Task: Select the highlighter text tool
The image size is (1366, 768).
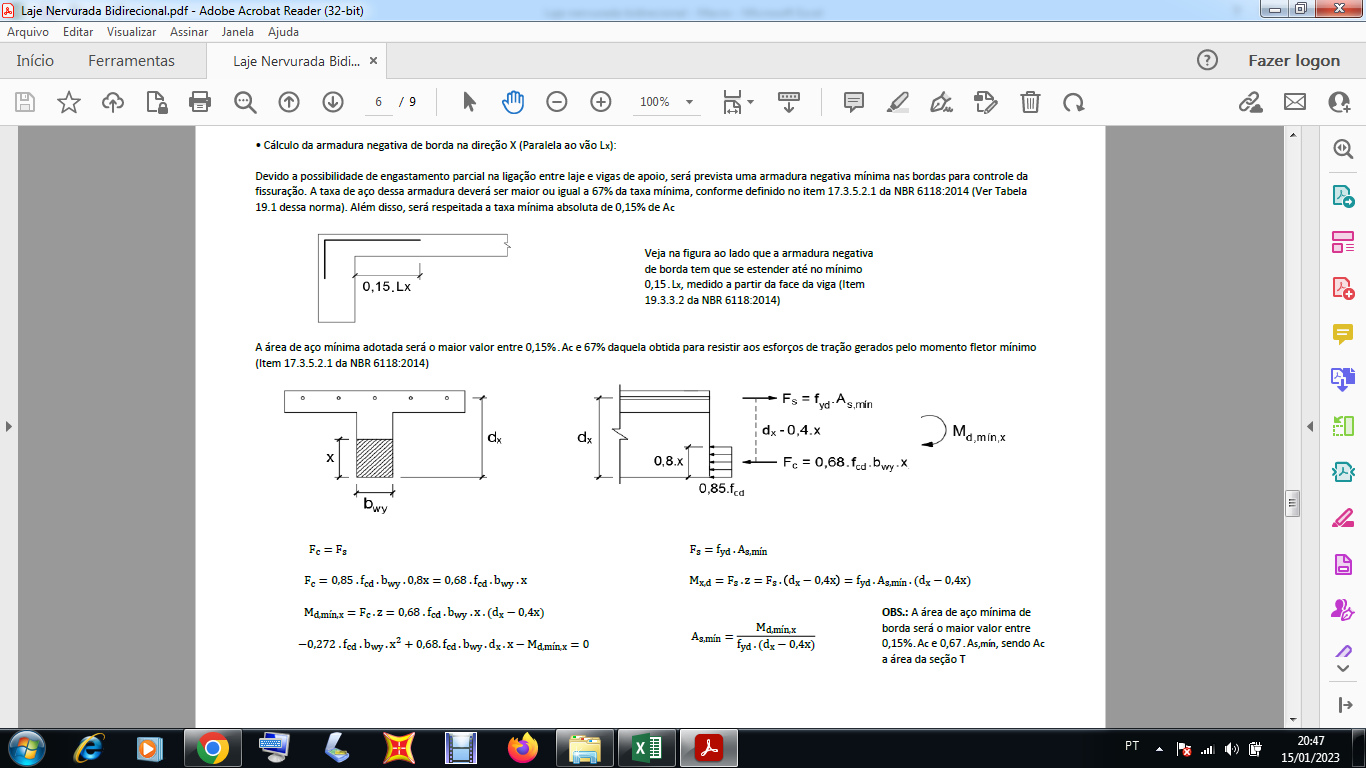Action: (898, 102)
